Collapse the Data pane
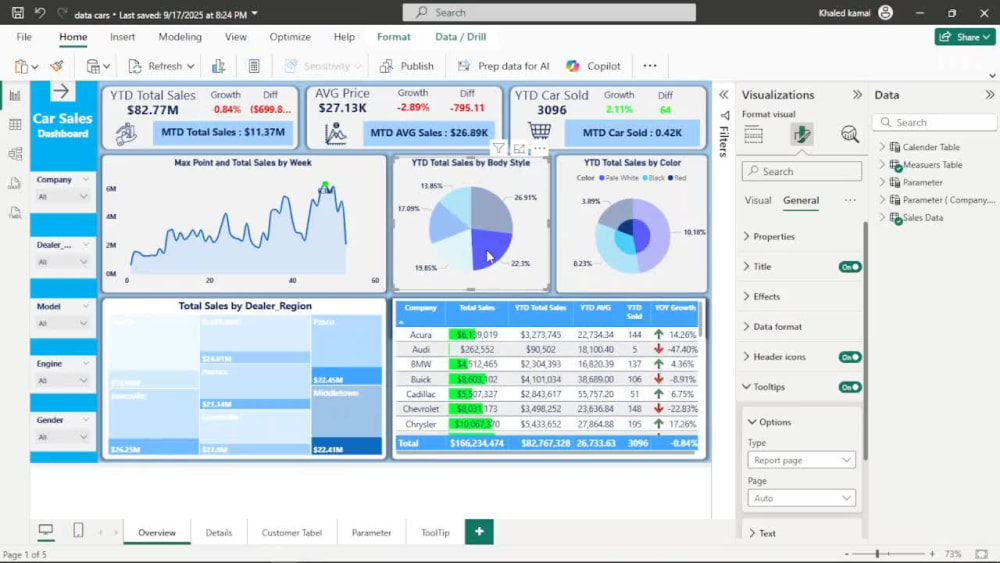This screenshot has width=1000, height=563. pos(989,95)
